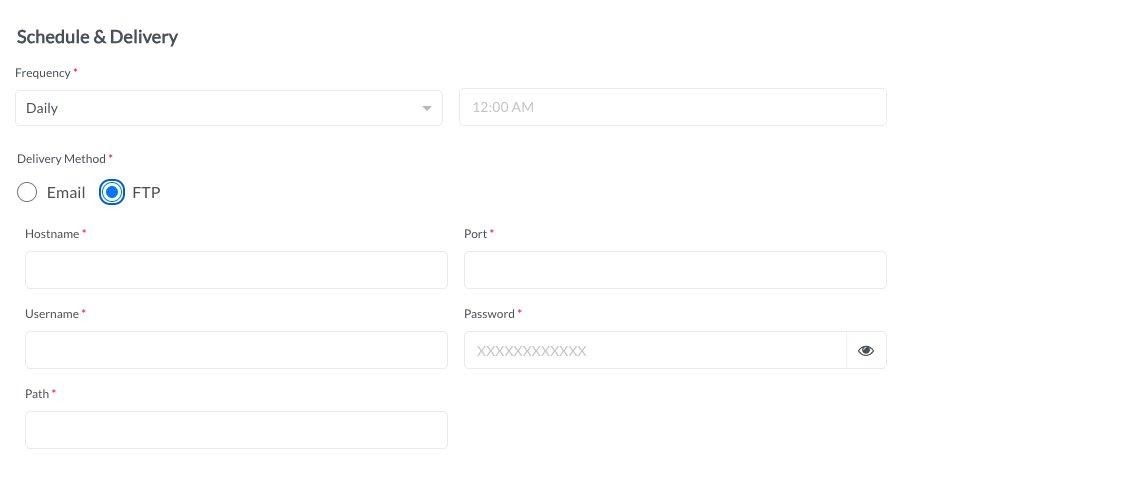1125x478 pixels.
Task: Click the Hostname field label
Action: [x=52, y=234]
